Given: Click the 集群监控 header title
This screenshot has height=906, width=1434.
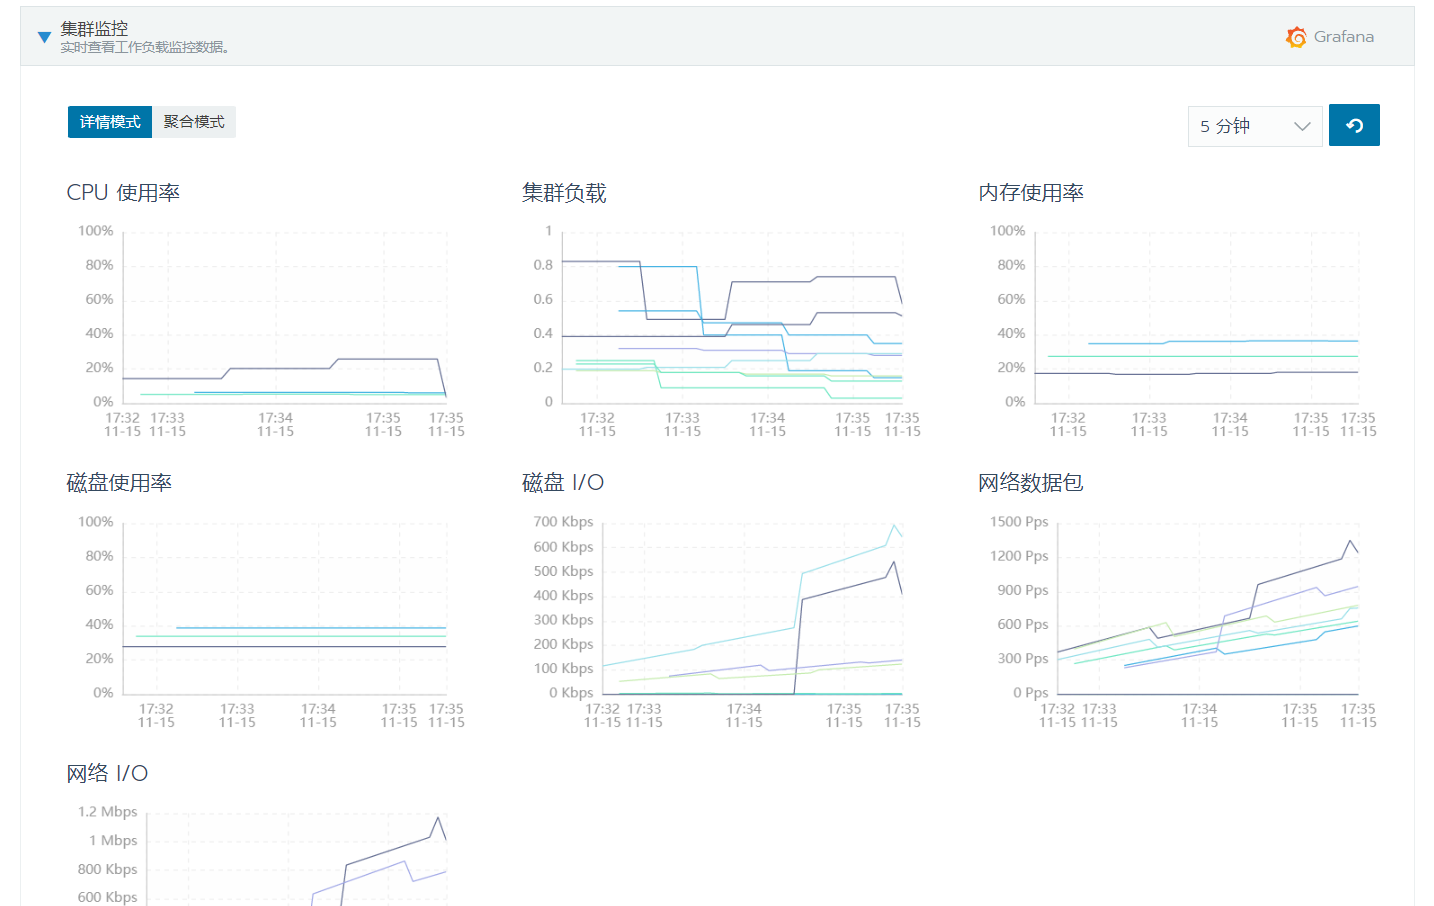Looking at the screenshot, I should pyautogui.click(x=94, y=29).
